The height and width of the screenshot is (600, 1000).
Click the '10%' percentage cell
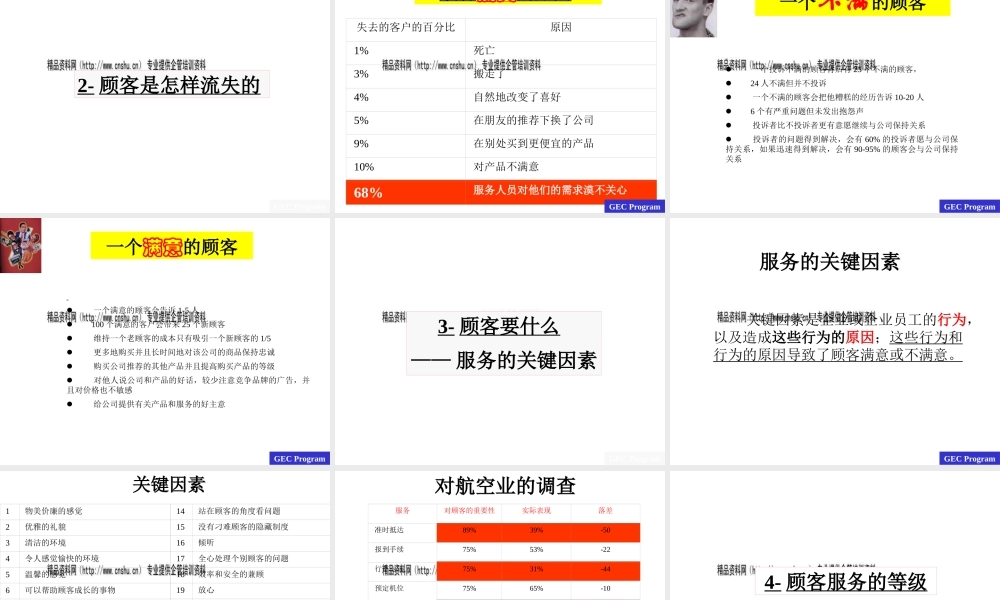coord(364,167)
